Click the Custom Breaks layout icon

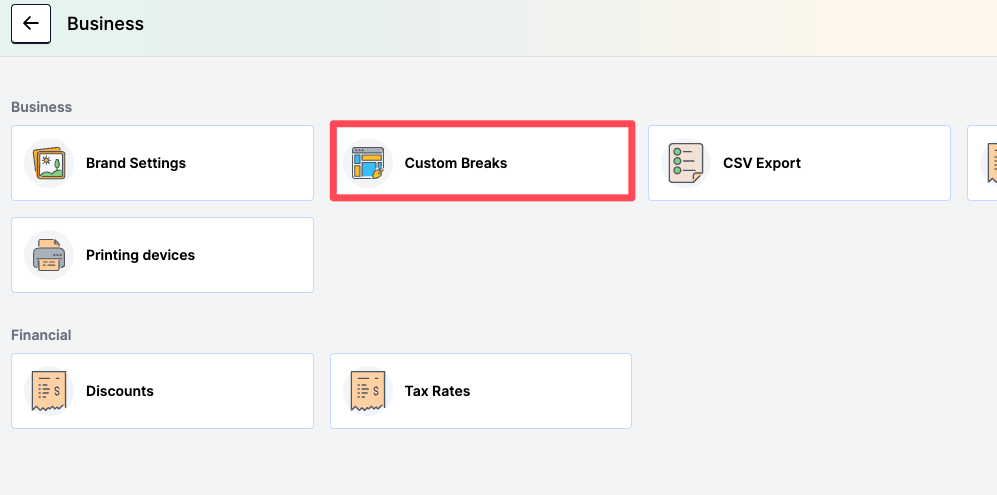click(368, 163)
